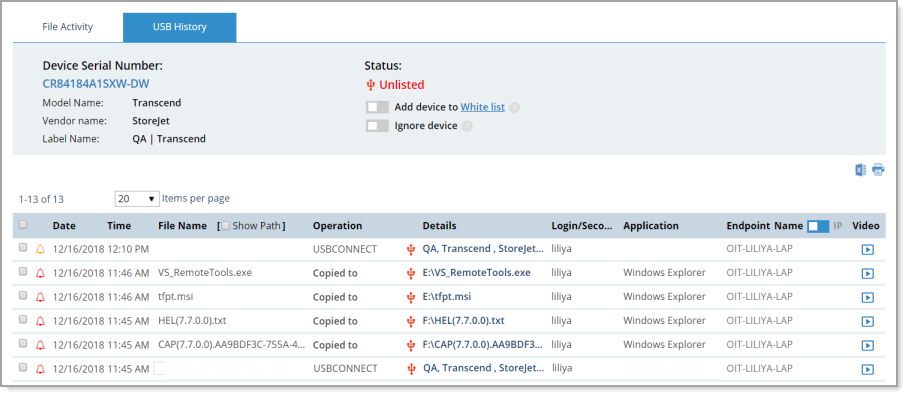Check the Show Path box

tap(226, 226)
